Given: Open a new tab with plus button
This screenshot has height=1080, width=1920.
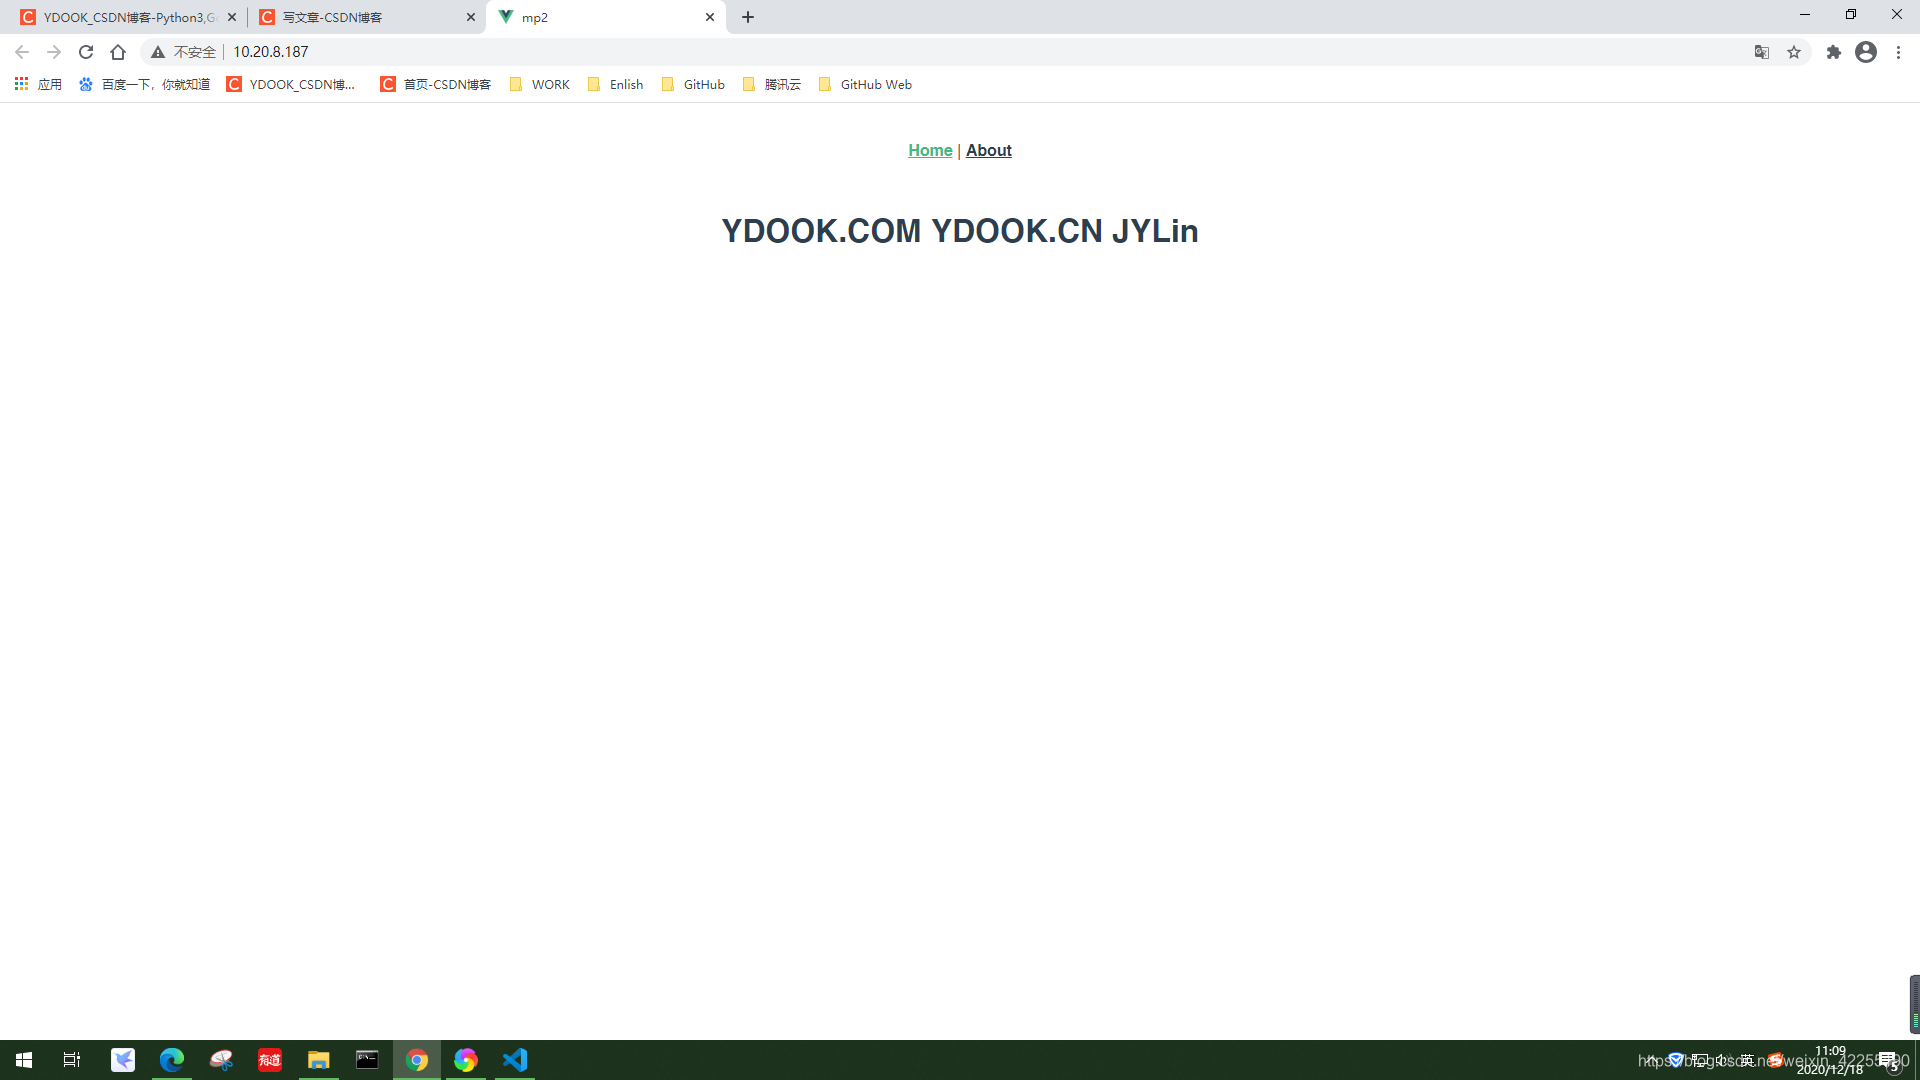Looking at the screenshot, I should tap(748, 17).
